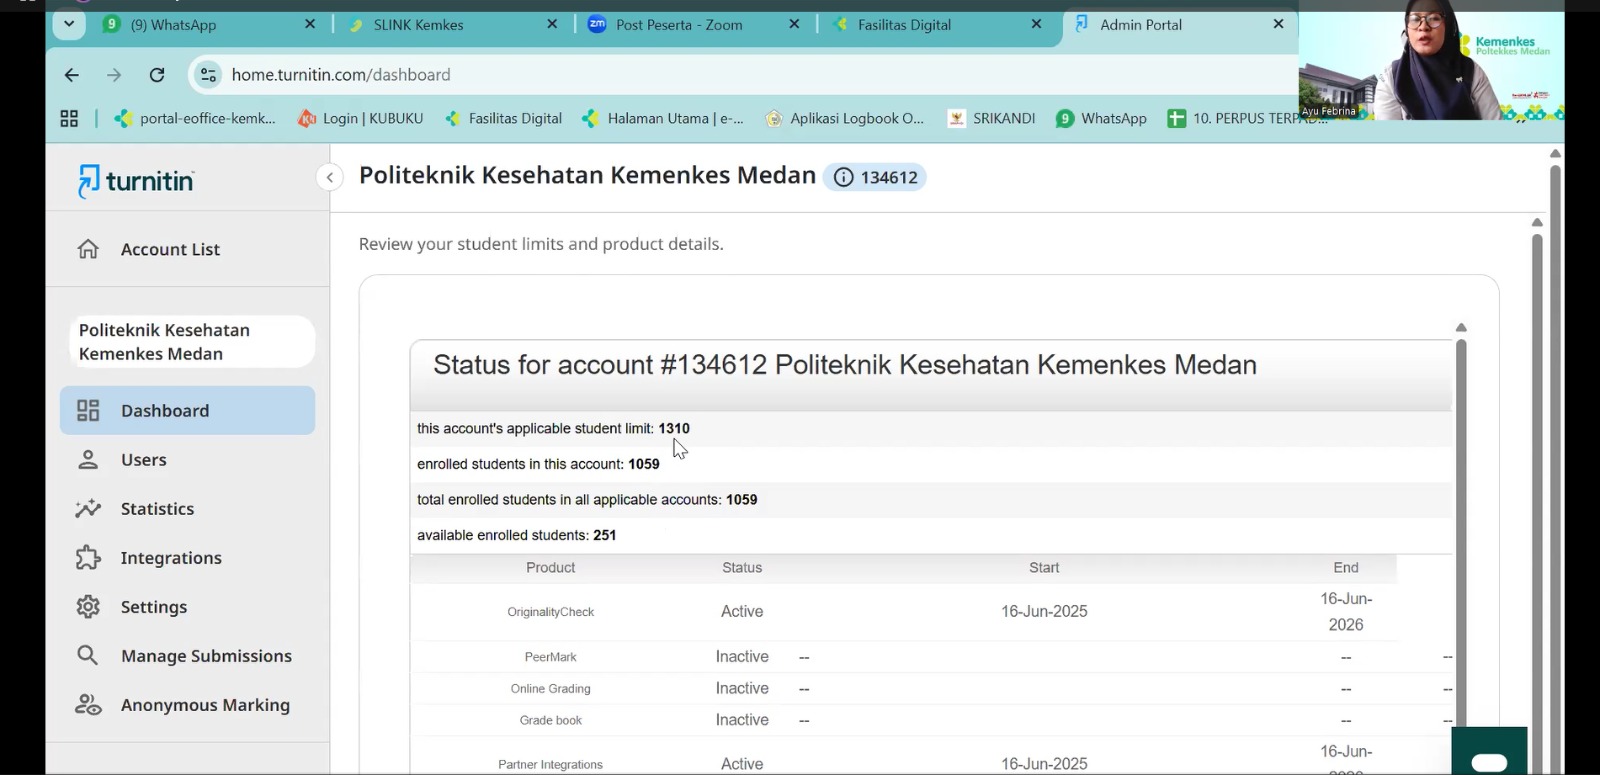Go back with the browser back arrow
The width and height of the screenshot is (1600, 775).
pos(72,75)
